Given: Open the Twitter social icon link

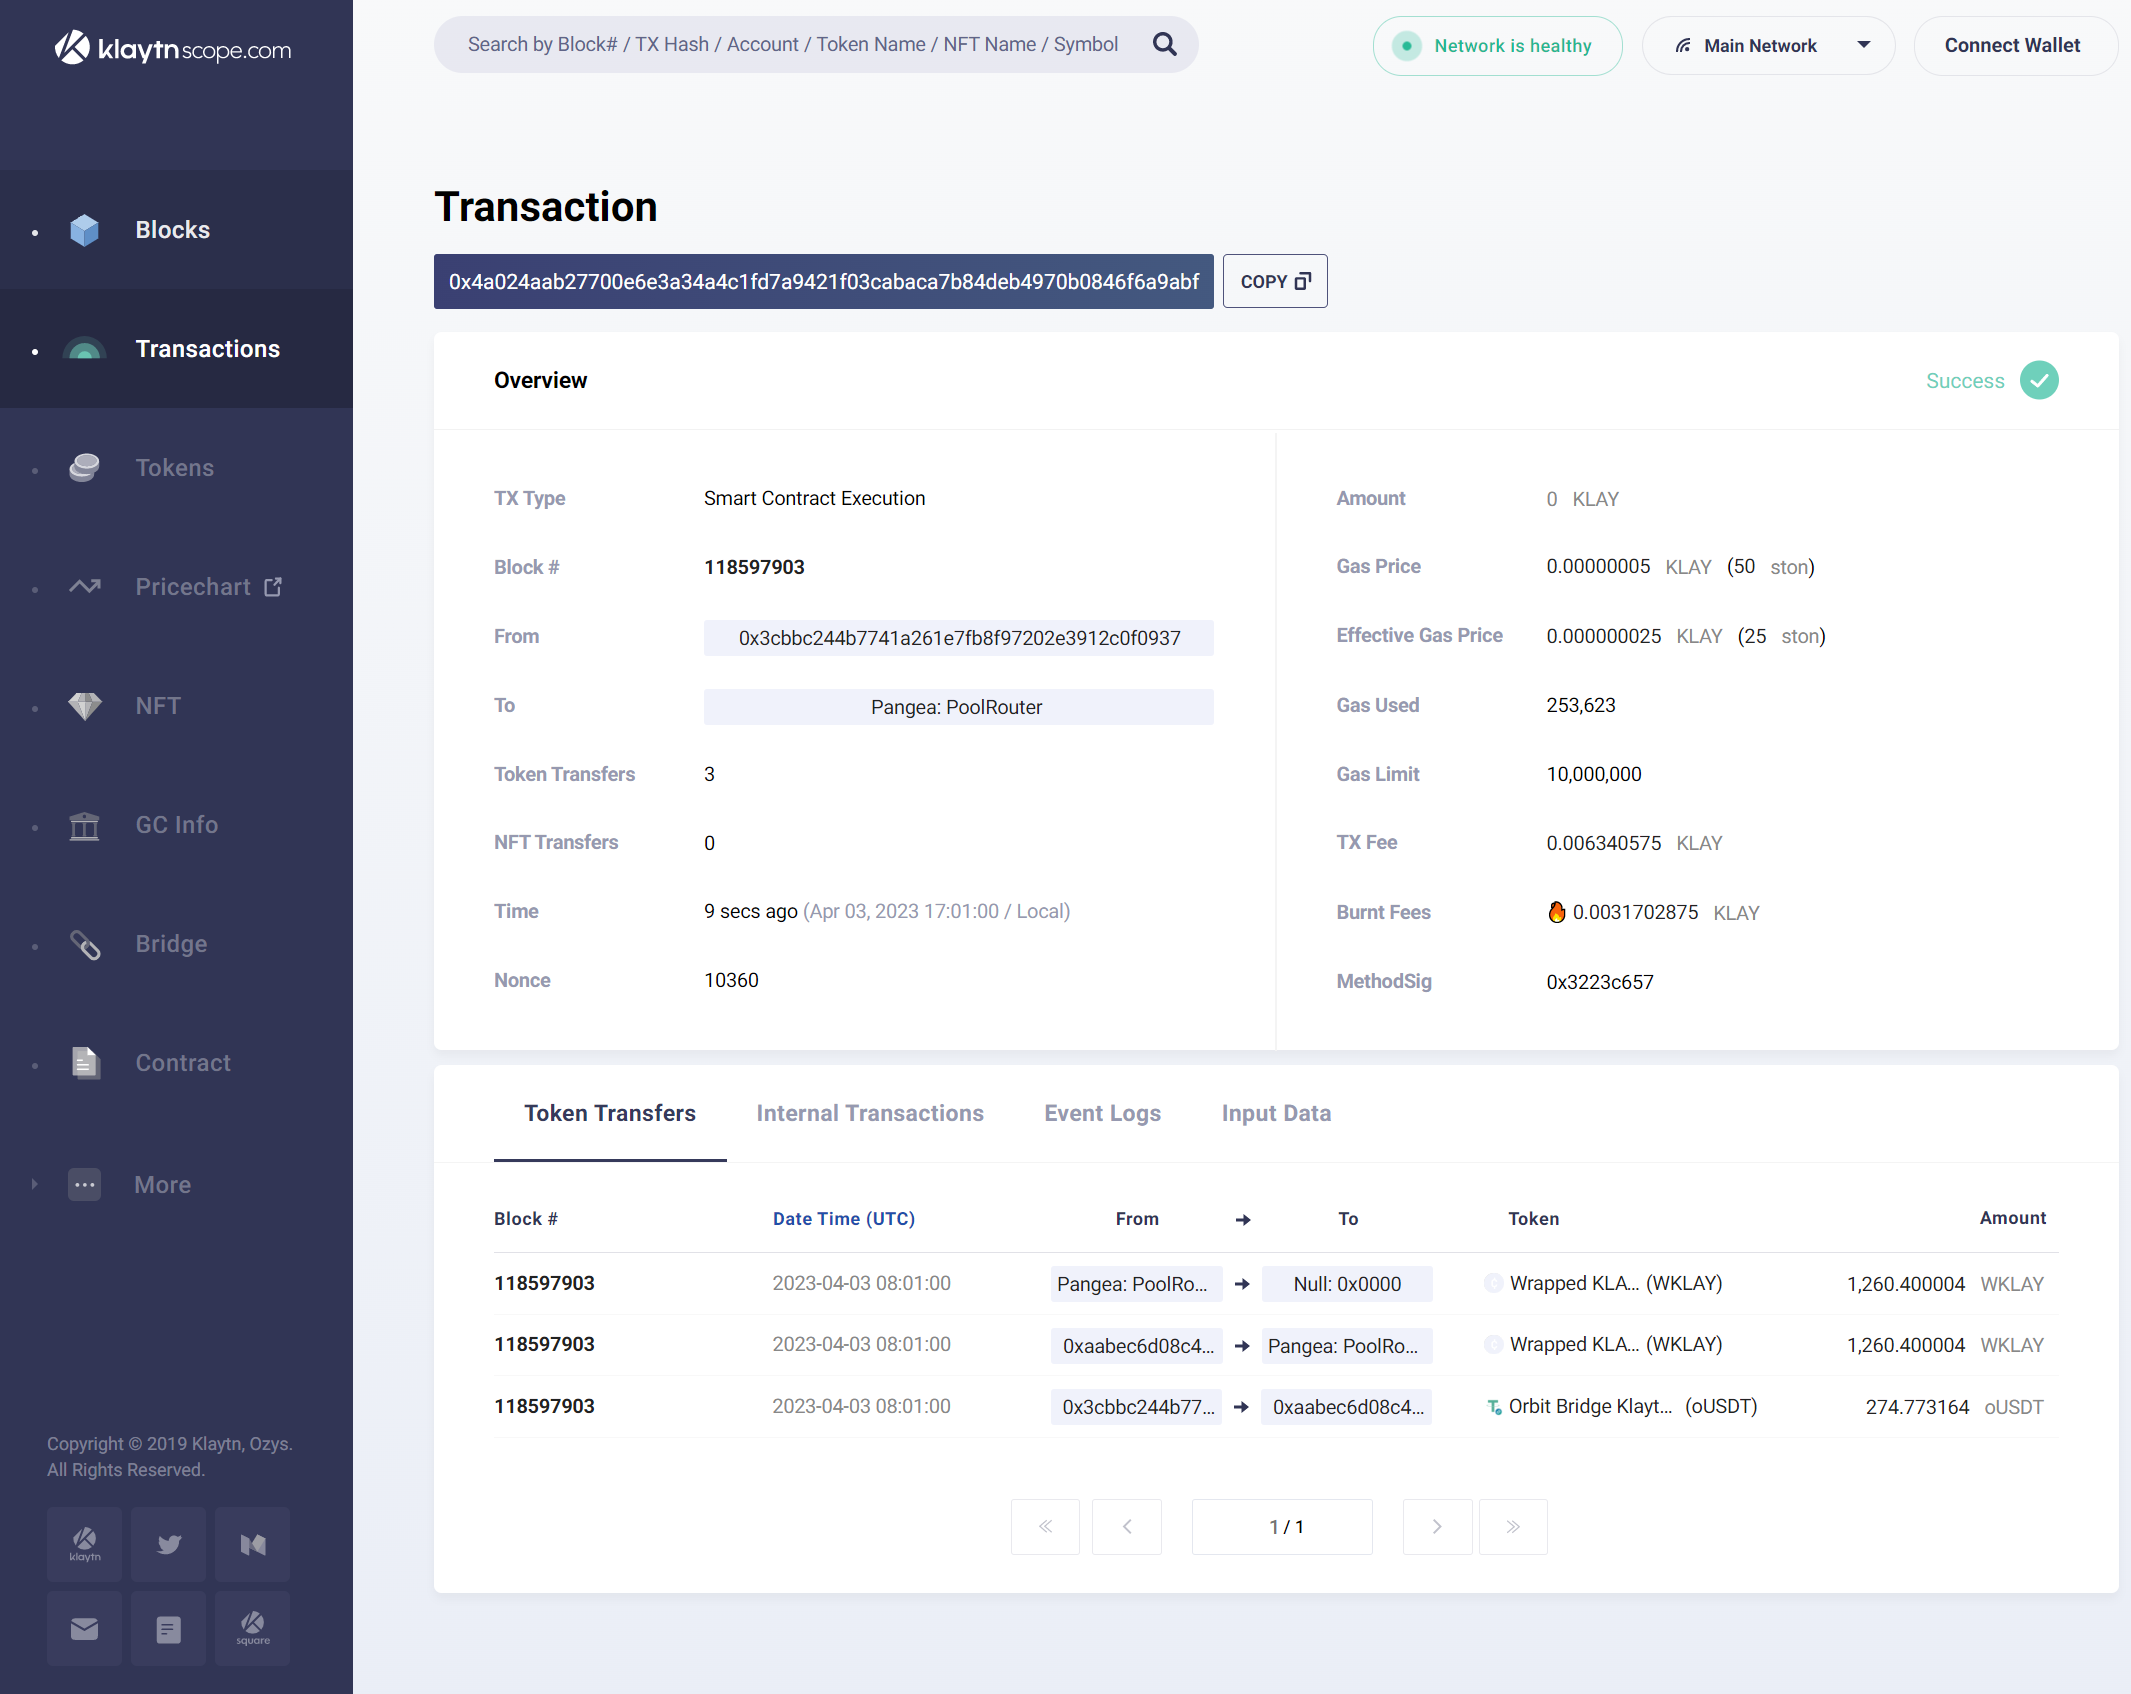Looking at the screenshot, I should tap(169, 1544).
